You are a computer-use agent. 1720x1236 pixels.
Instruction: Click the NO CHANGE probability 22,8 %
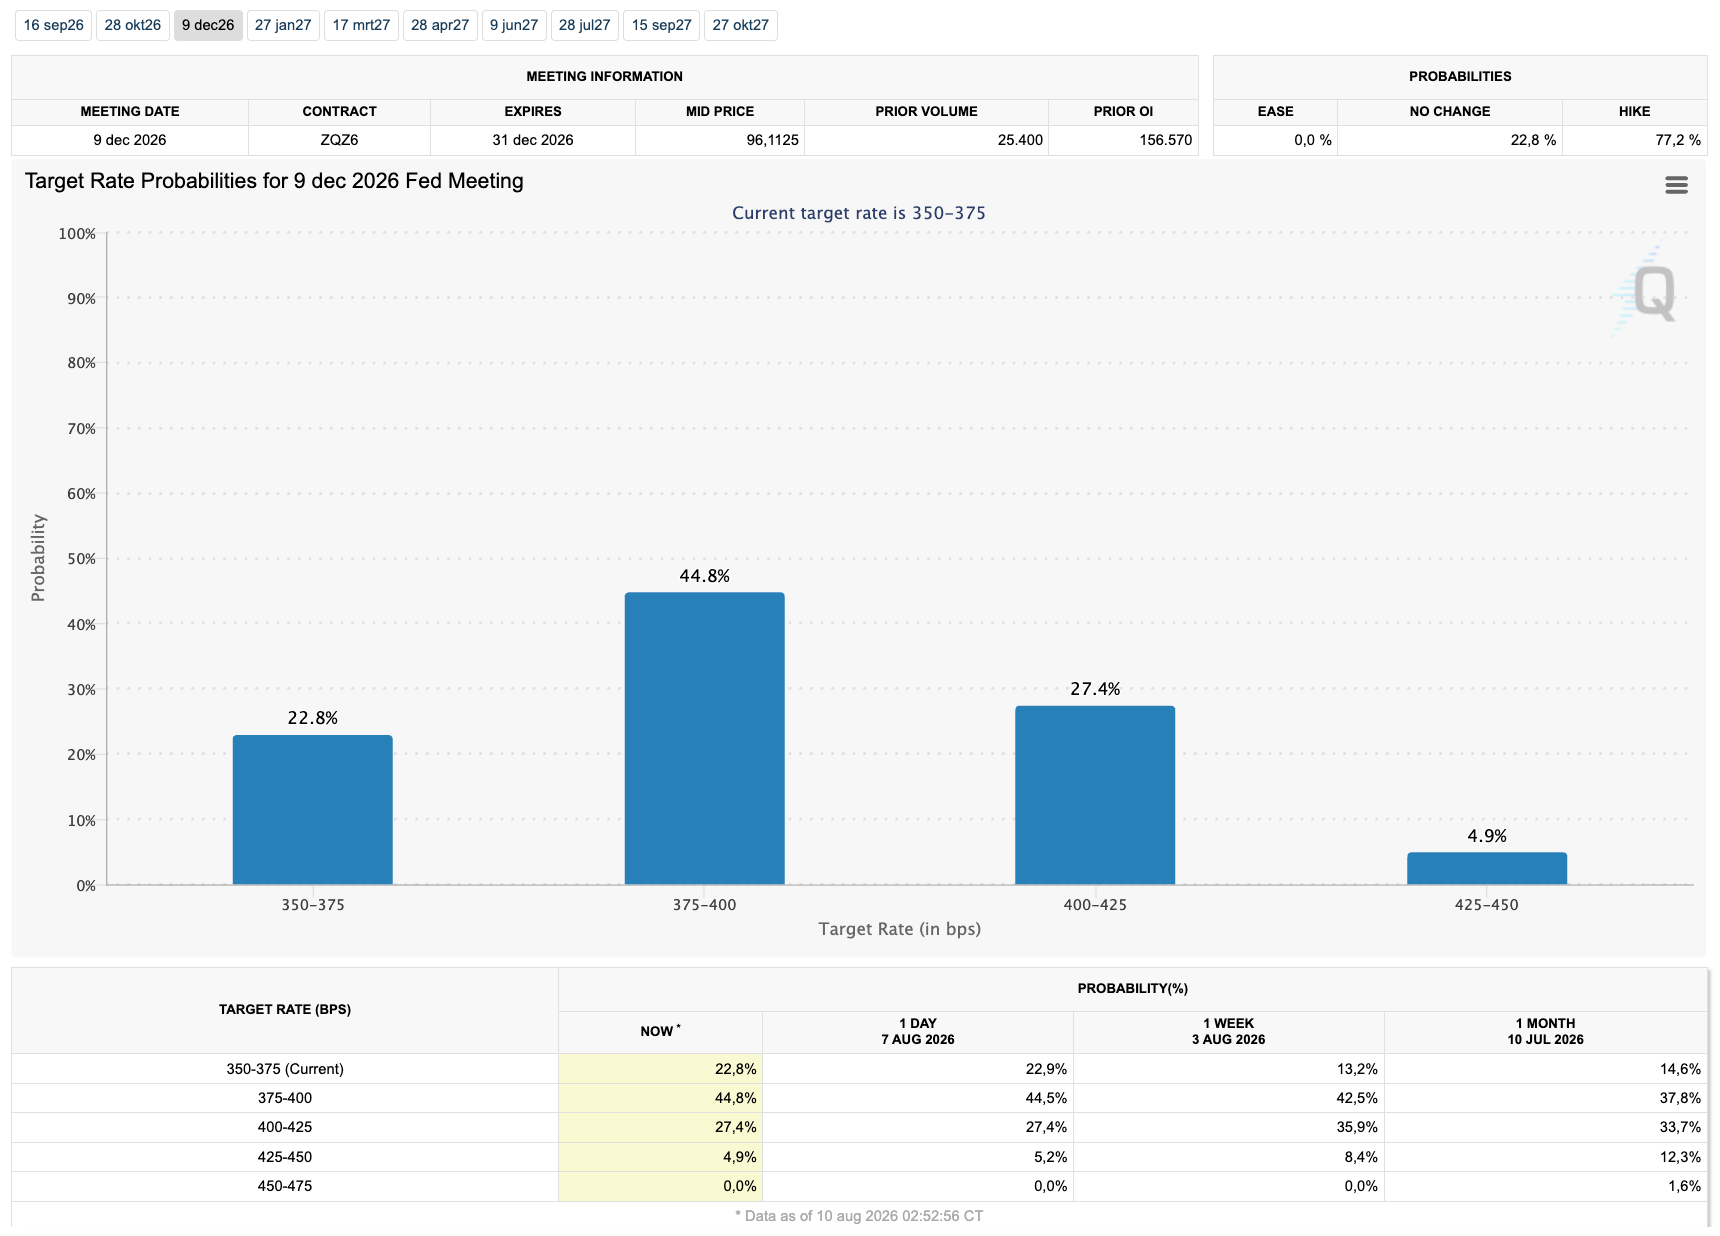[x=1533, y=140]
